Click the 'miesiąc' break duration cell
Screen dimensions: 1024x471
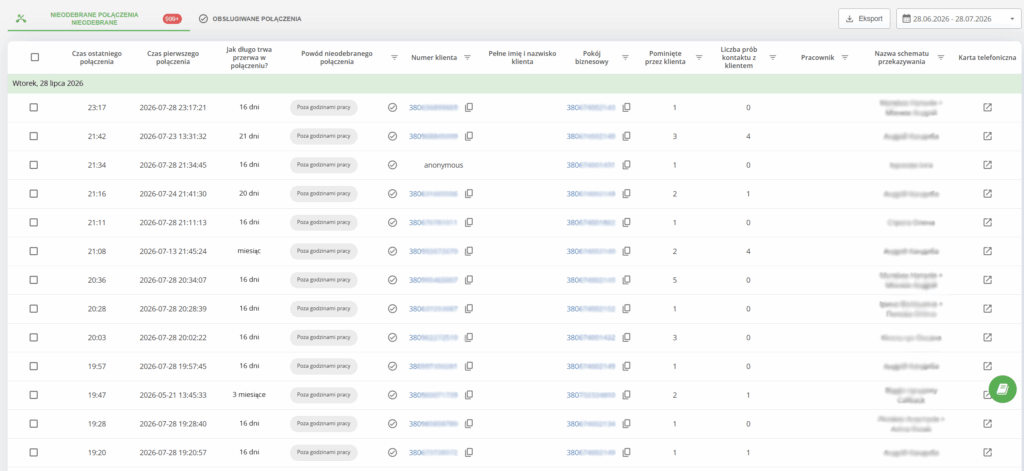pyautogui.click(x=249, y=251)
